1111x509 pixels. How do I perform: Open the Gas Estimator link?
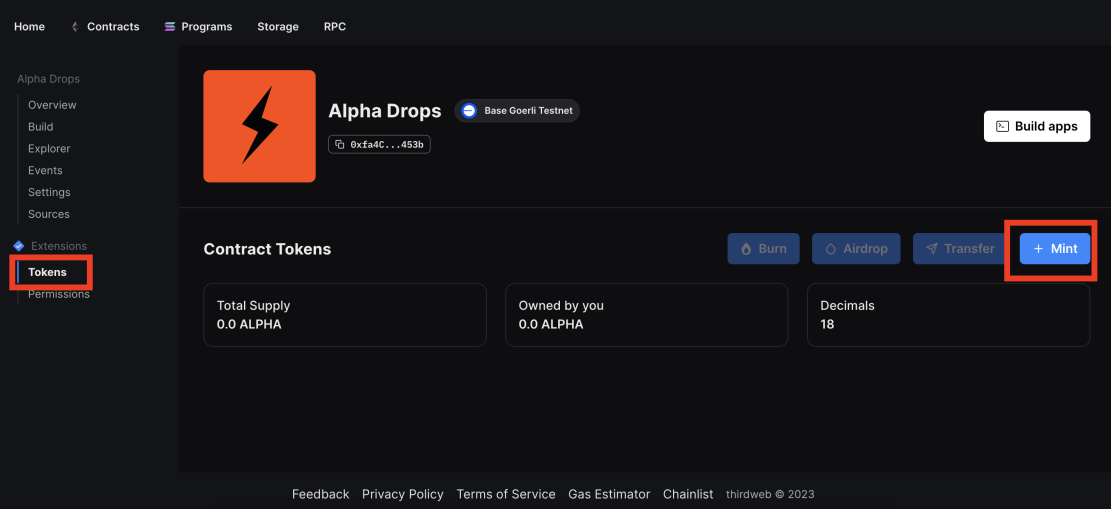coord(609,494)
